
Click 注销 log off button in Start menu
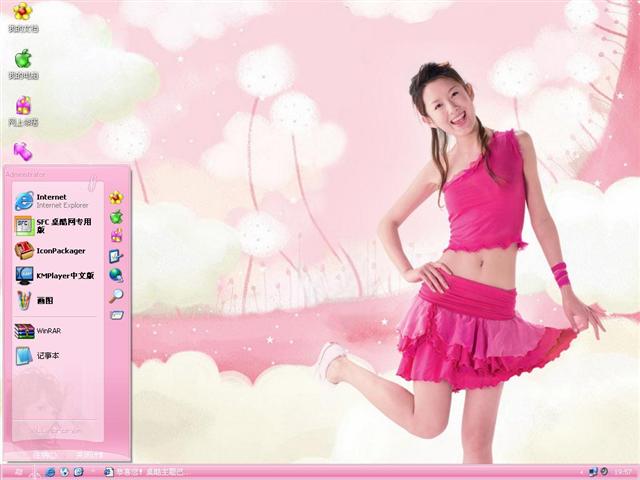pos(44,454)
